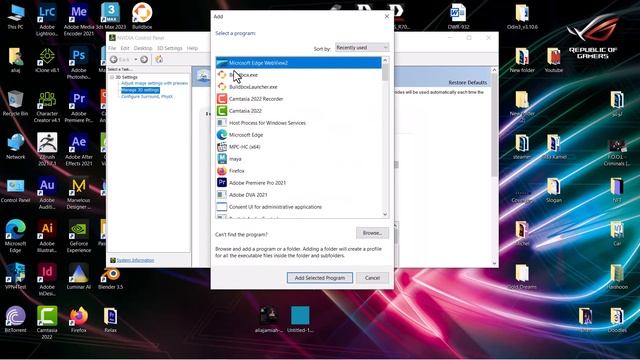Open Adobe Premiere Pro desktop shortcut

[x=79, y=107]
